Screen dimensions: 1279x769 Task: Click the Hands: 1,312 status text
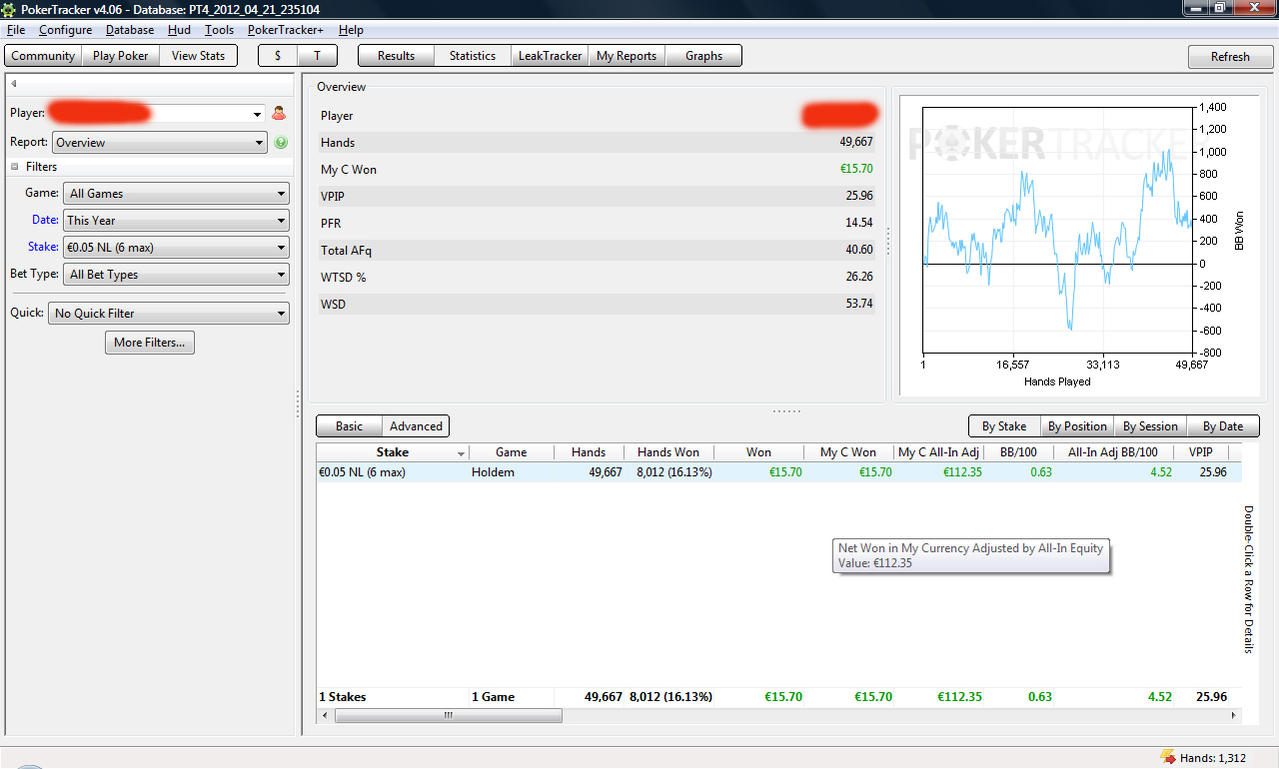[1213, 758]
